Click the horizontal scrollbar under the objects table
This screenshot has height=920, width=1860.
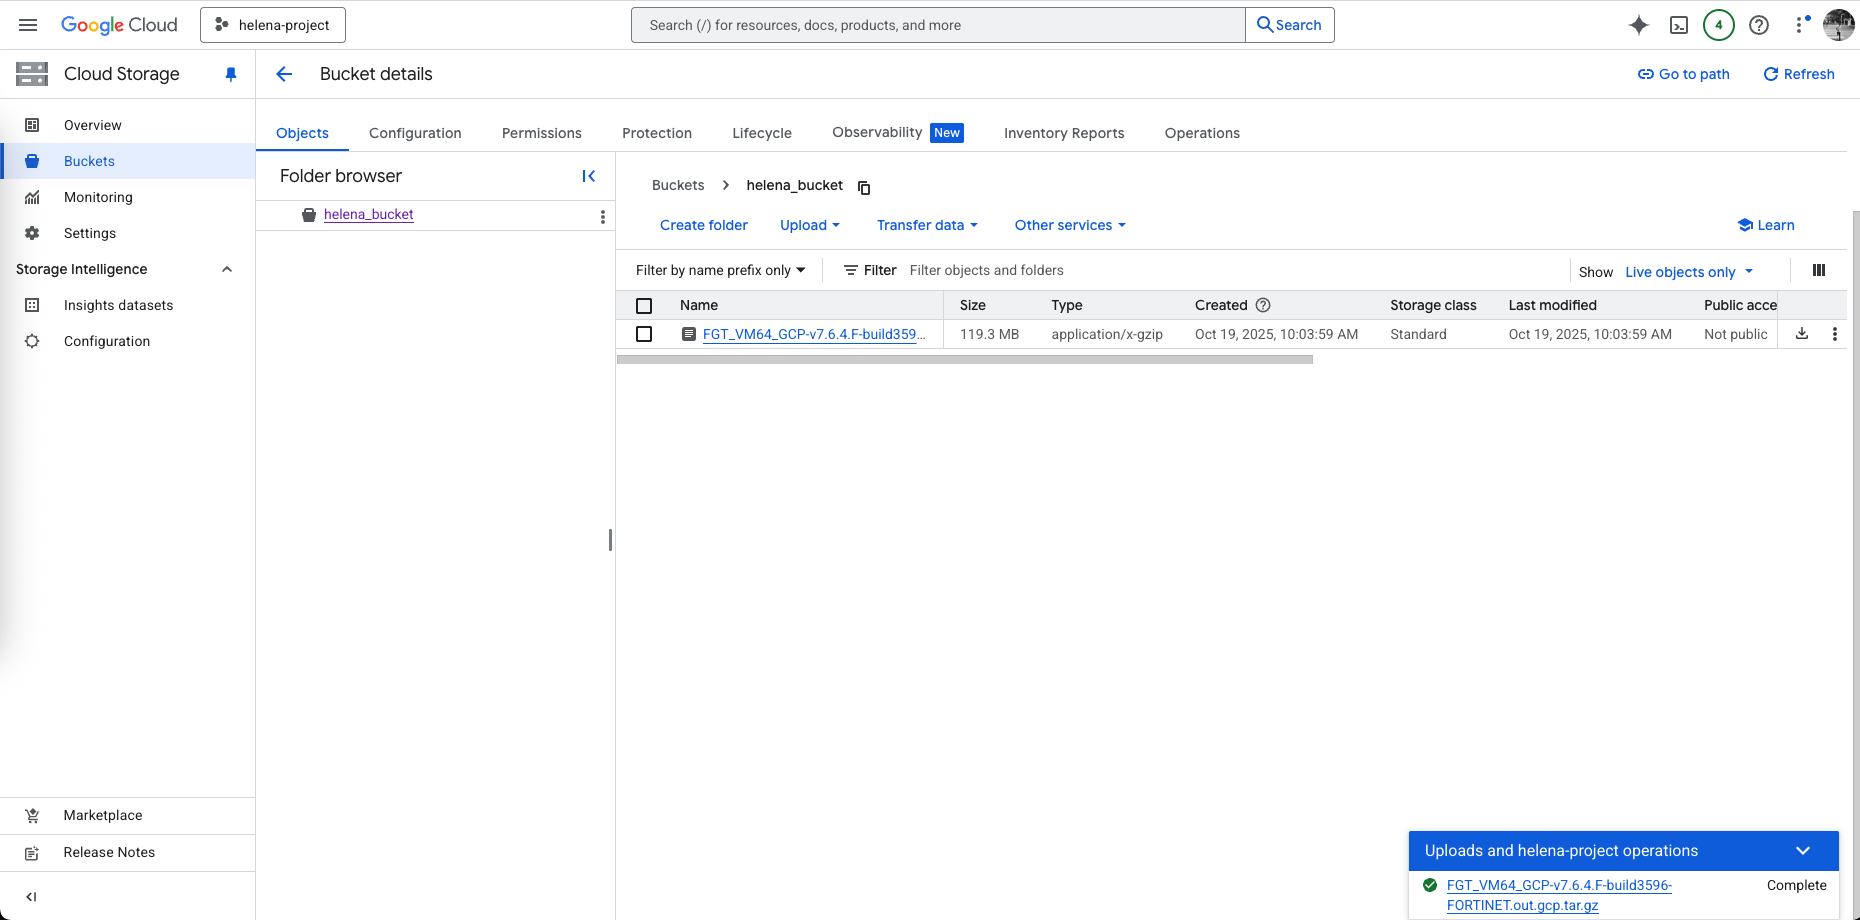pos(964,360)
